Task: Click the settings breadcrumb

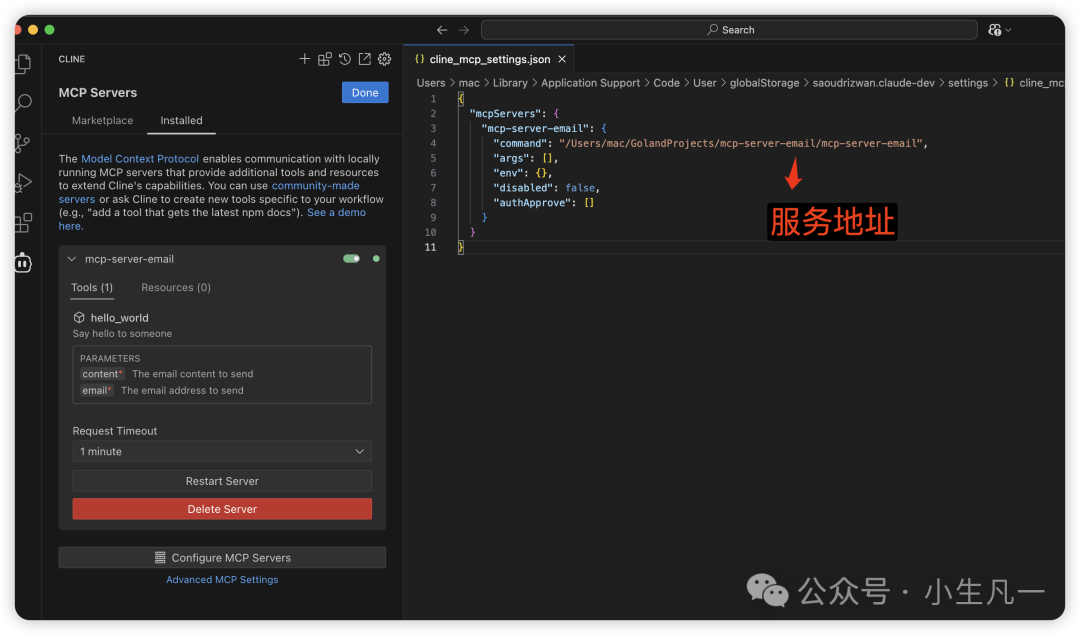Action: pos(968,83)
